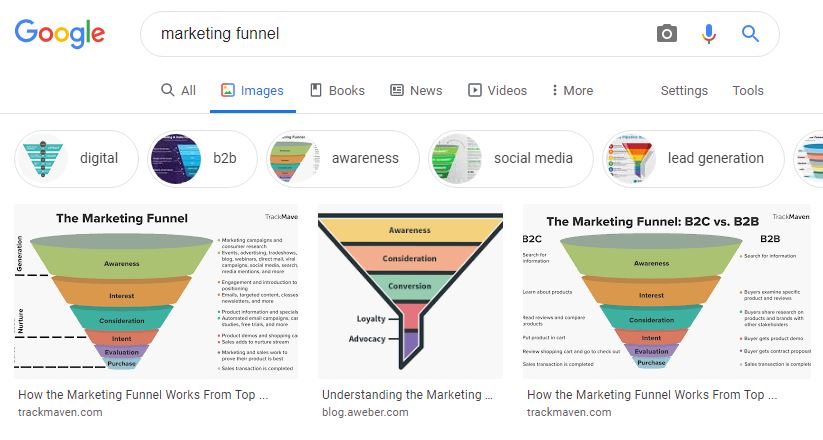Click the search by image camera icon
This screenshot has width=823, height=440.
667,34
